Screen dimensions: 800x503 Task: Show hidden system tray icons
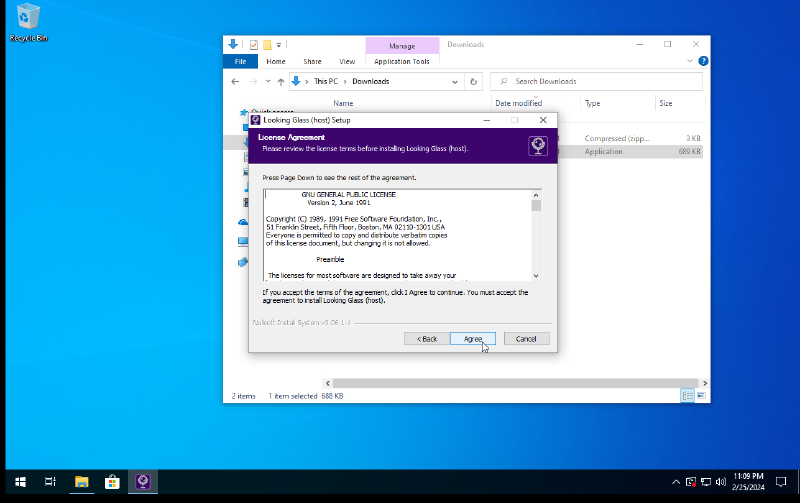tap(676, 482)
